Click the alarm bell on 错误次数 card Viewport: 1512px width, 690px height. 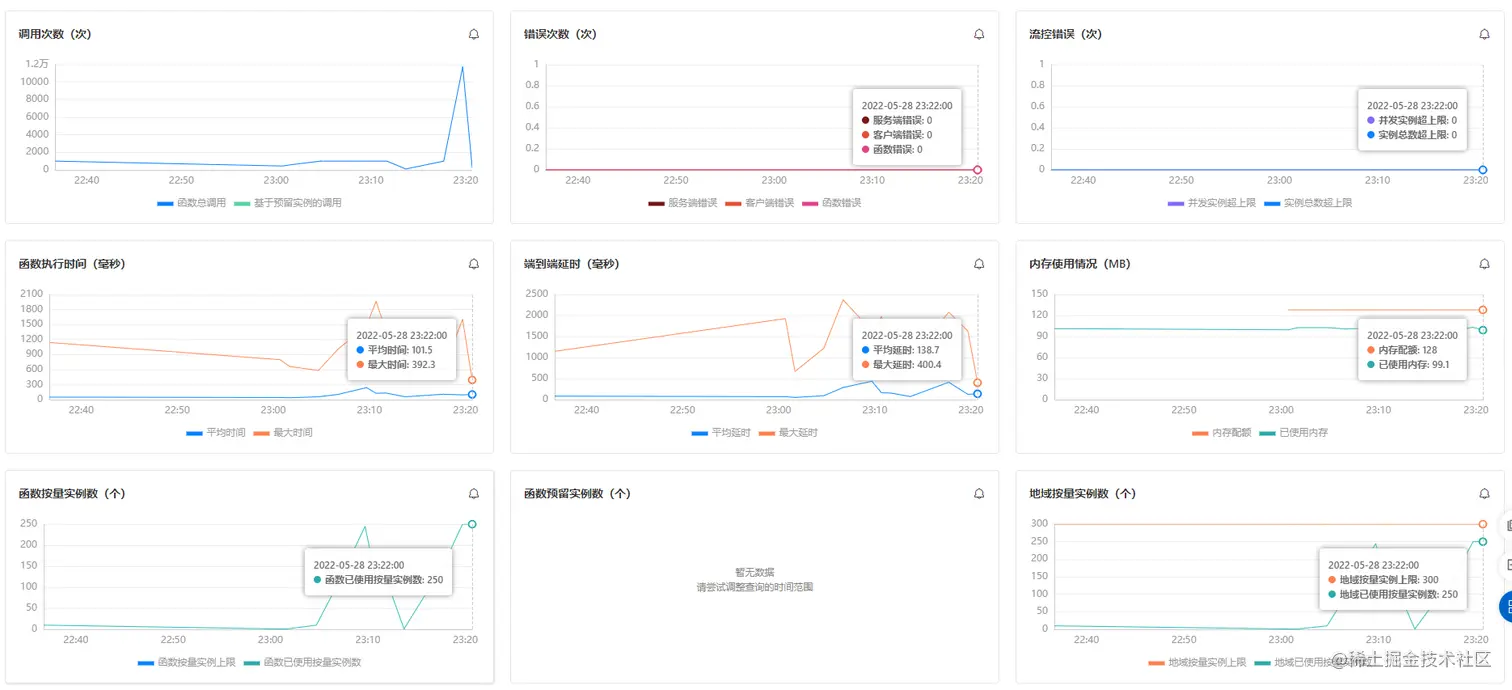point(979,34)
